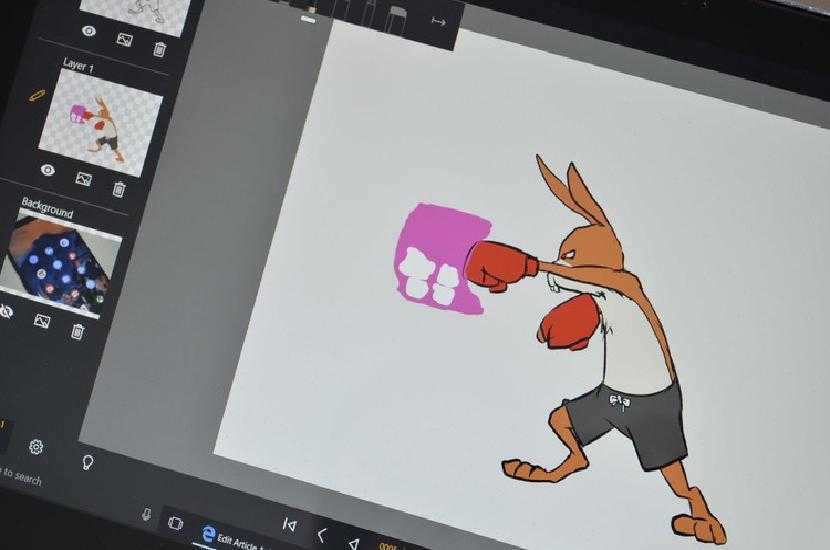
Task: Click the arrow icon in top toolbar
Action: click(439, 21)
